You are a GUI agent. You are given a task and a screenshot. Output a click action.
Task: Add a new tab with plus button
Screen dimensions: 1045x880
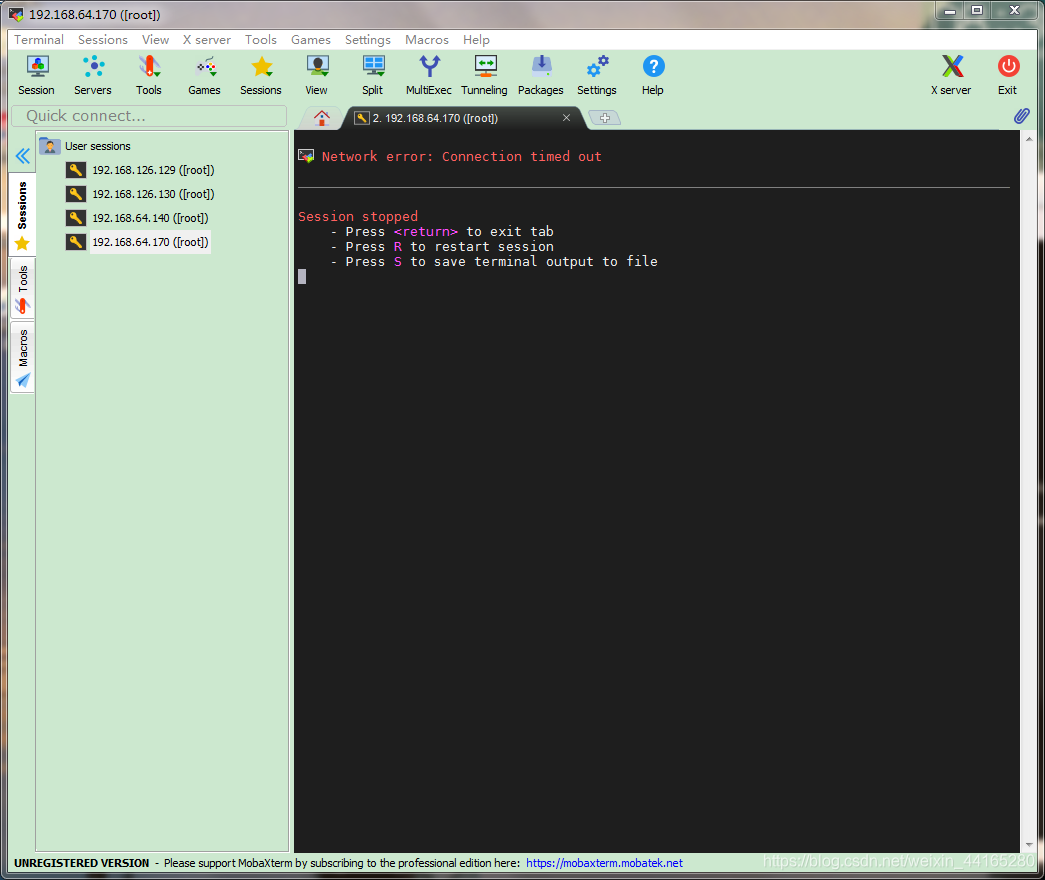(604, 118)
